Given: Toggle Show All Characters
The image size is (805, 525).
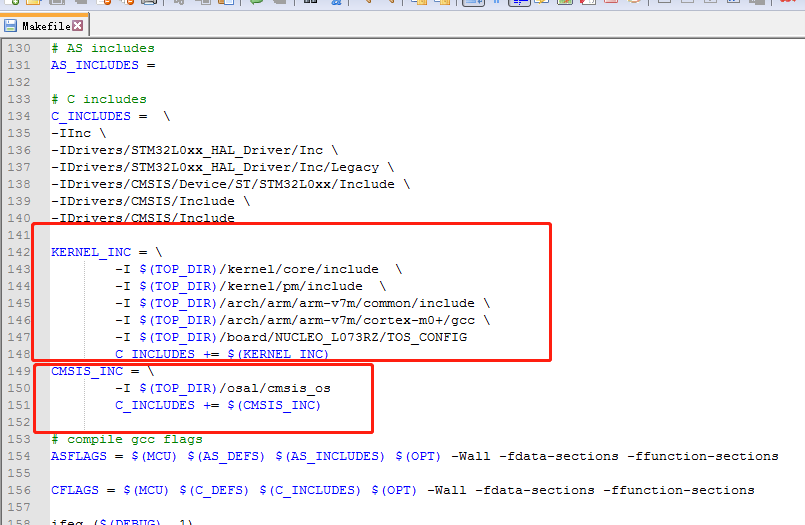Looking at the screenshot, I should [495, 2].
